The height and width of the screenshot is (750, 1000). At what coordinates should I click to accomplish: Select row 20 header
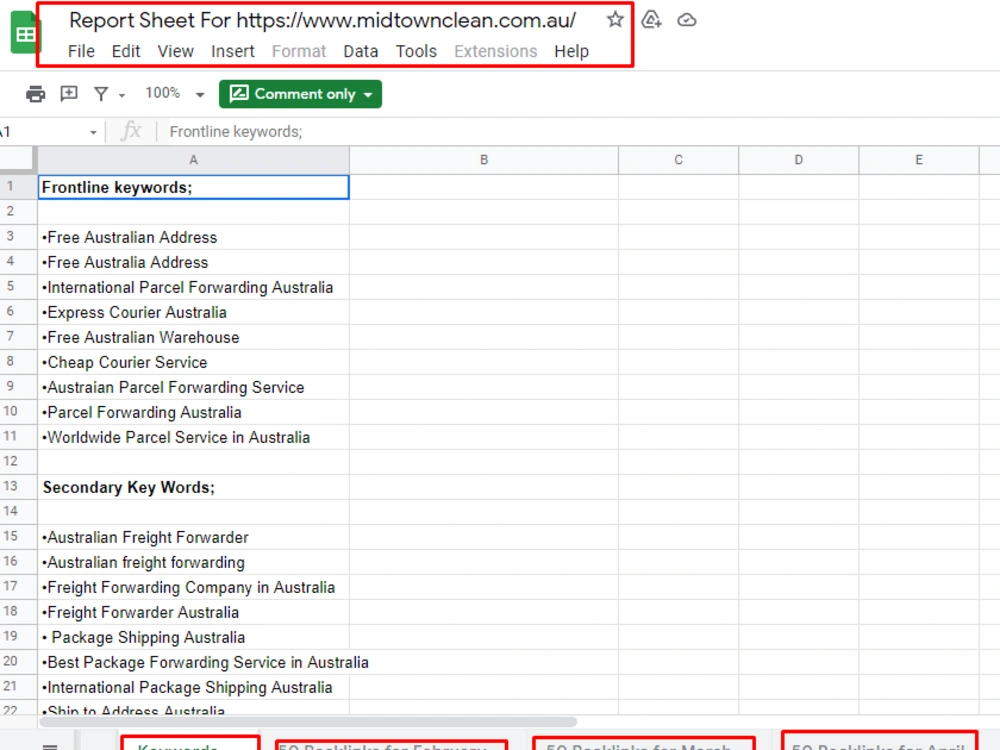point(17,662)
